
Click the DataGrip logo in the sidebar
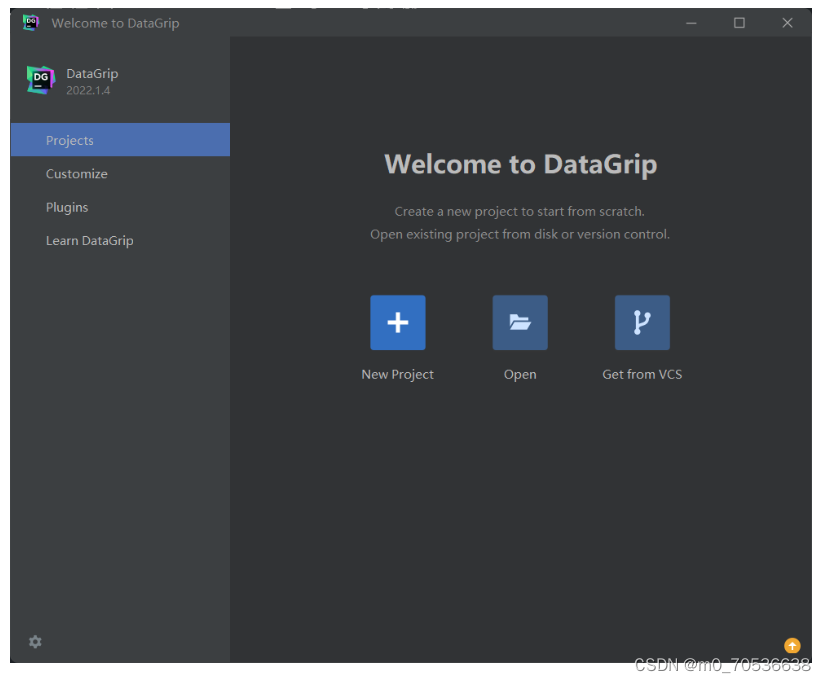(41, 80)
